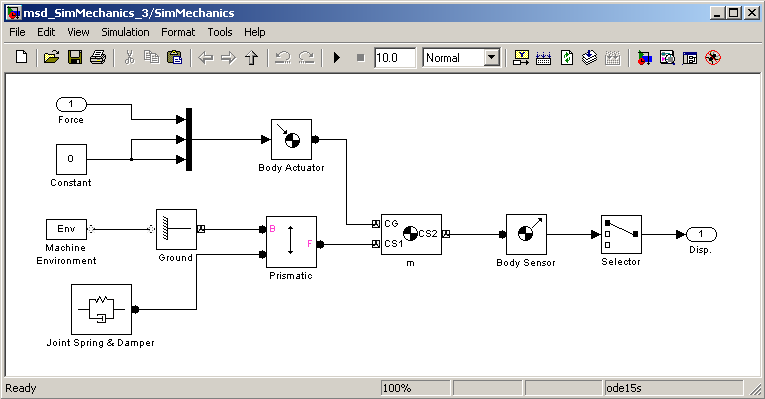Navigate back with the left arrow icon
The height and width of the screenshot is (399, 765).
[206, 58]
